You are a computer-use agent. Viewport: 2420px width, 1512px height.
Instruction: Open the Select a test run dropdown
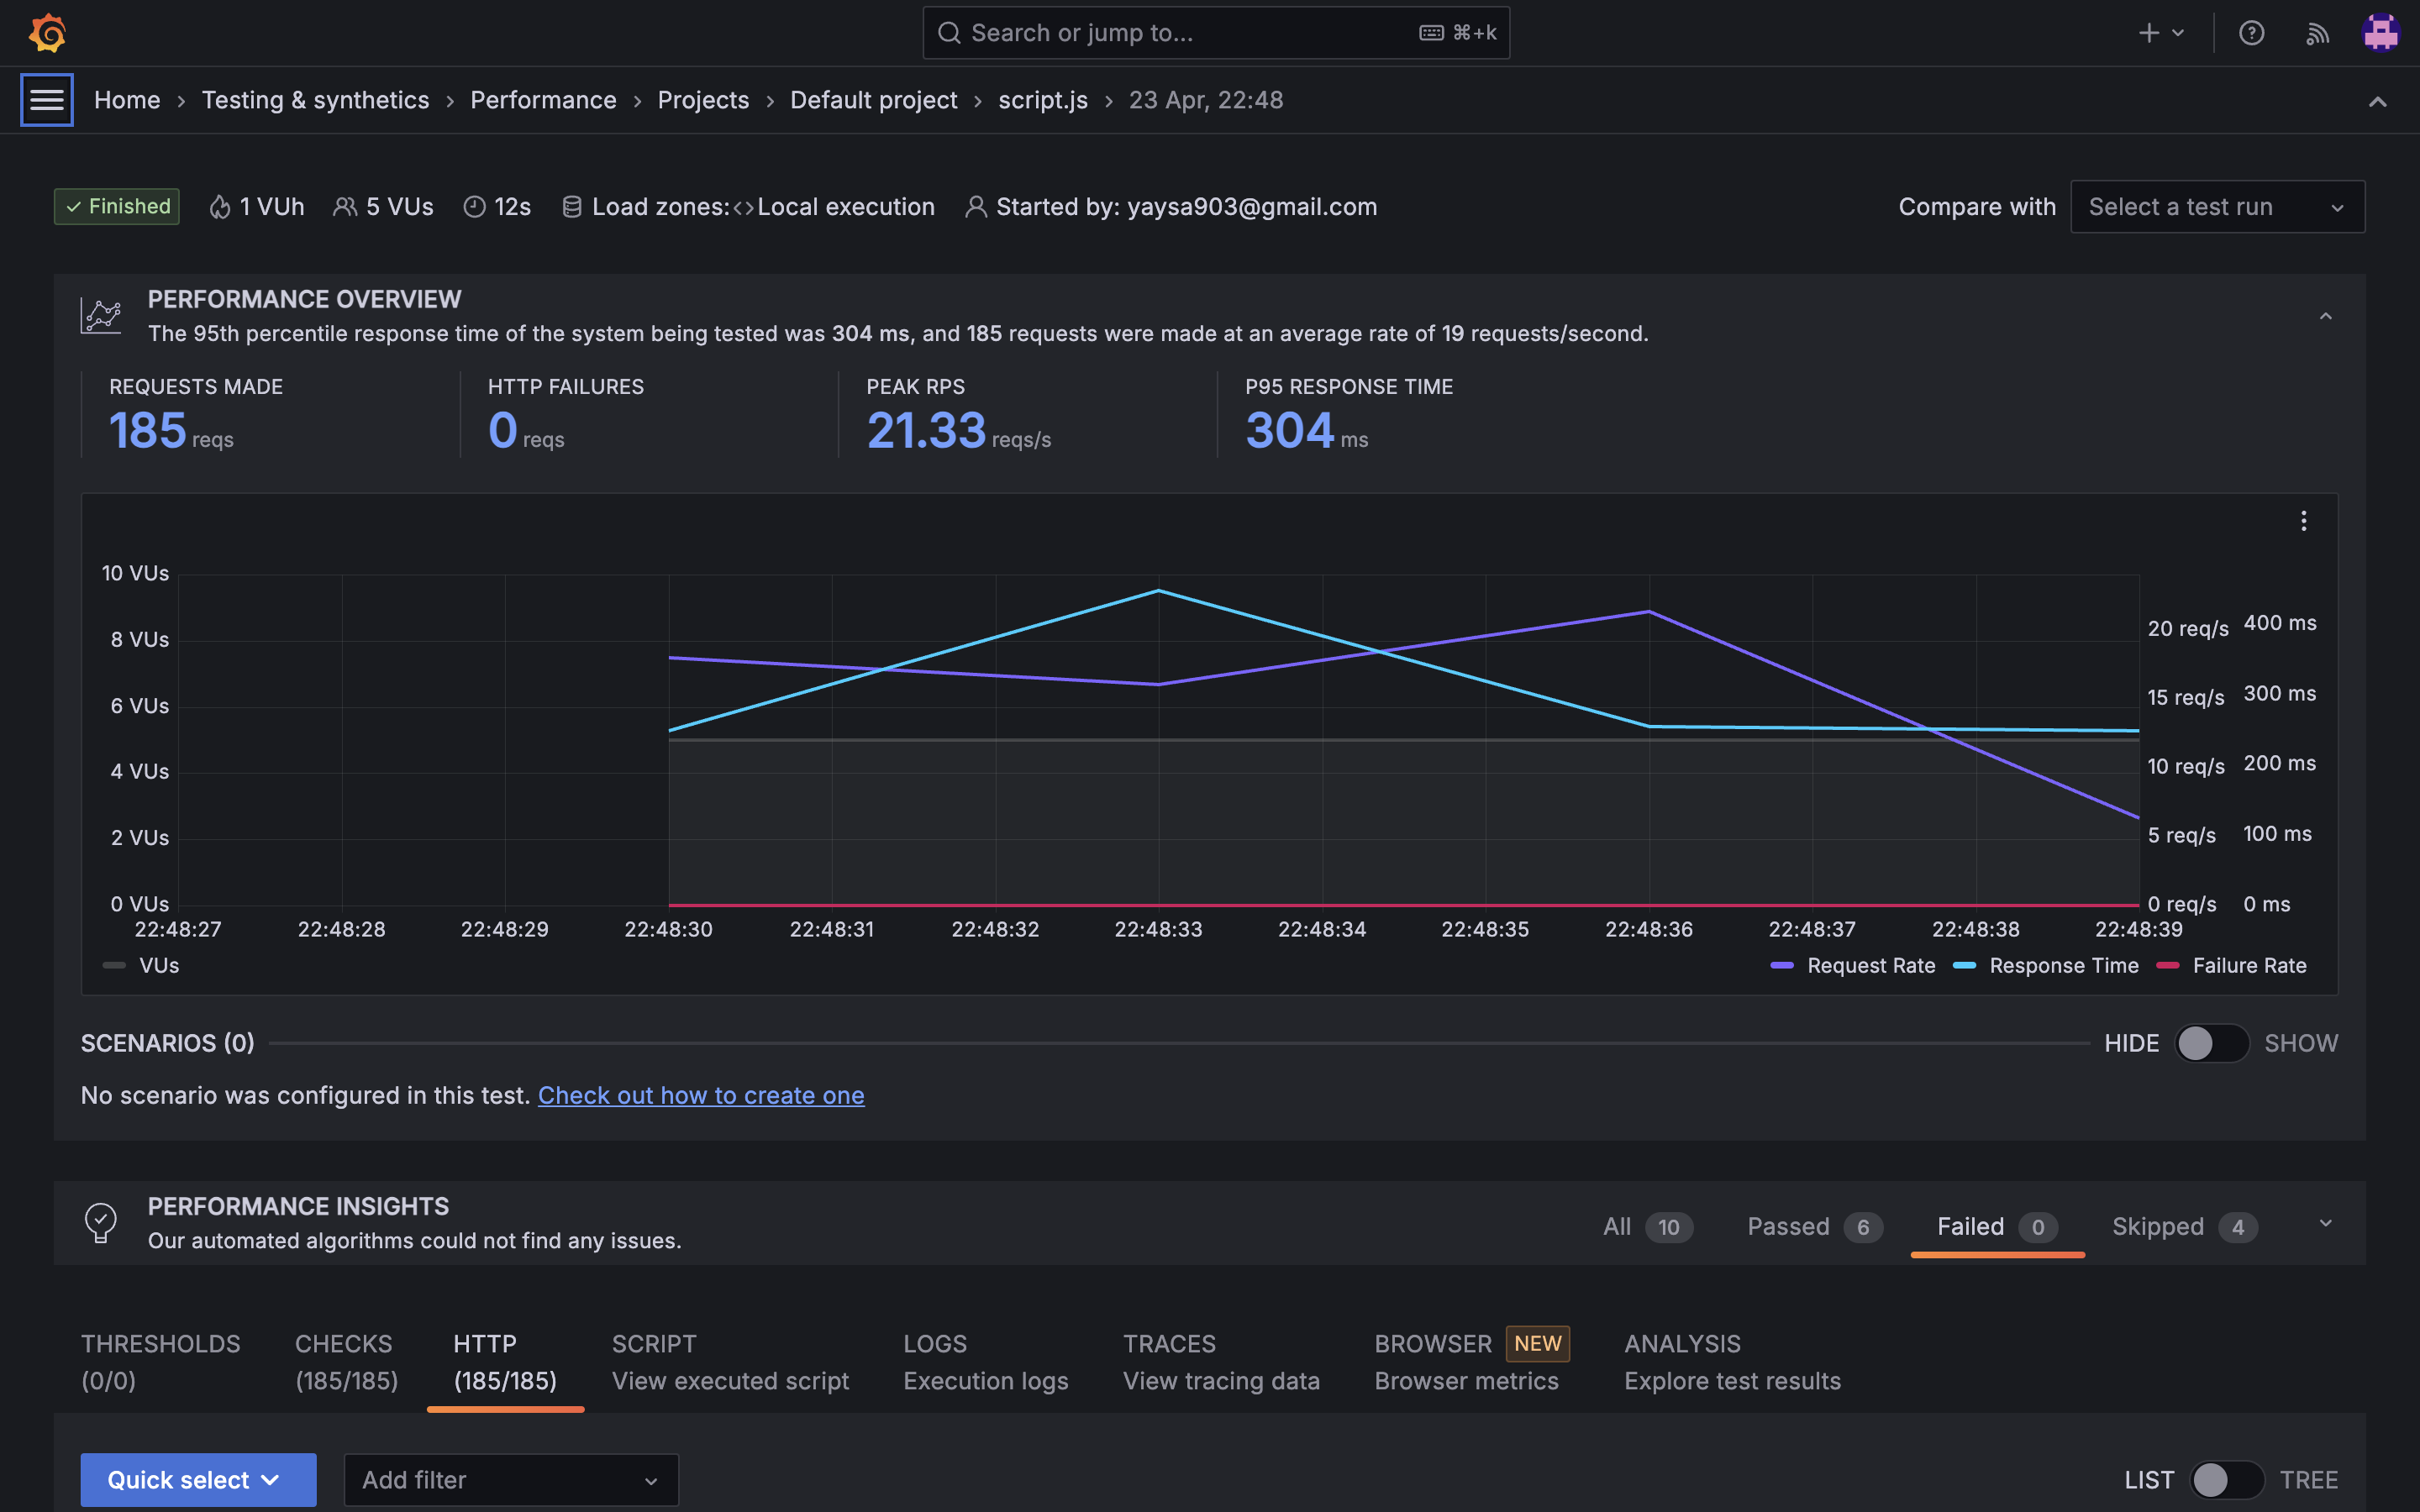[2216, 207]
